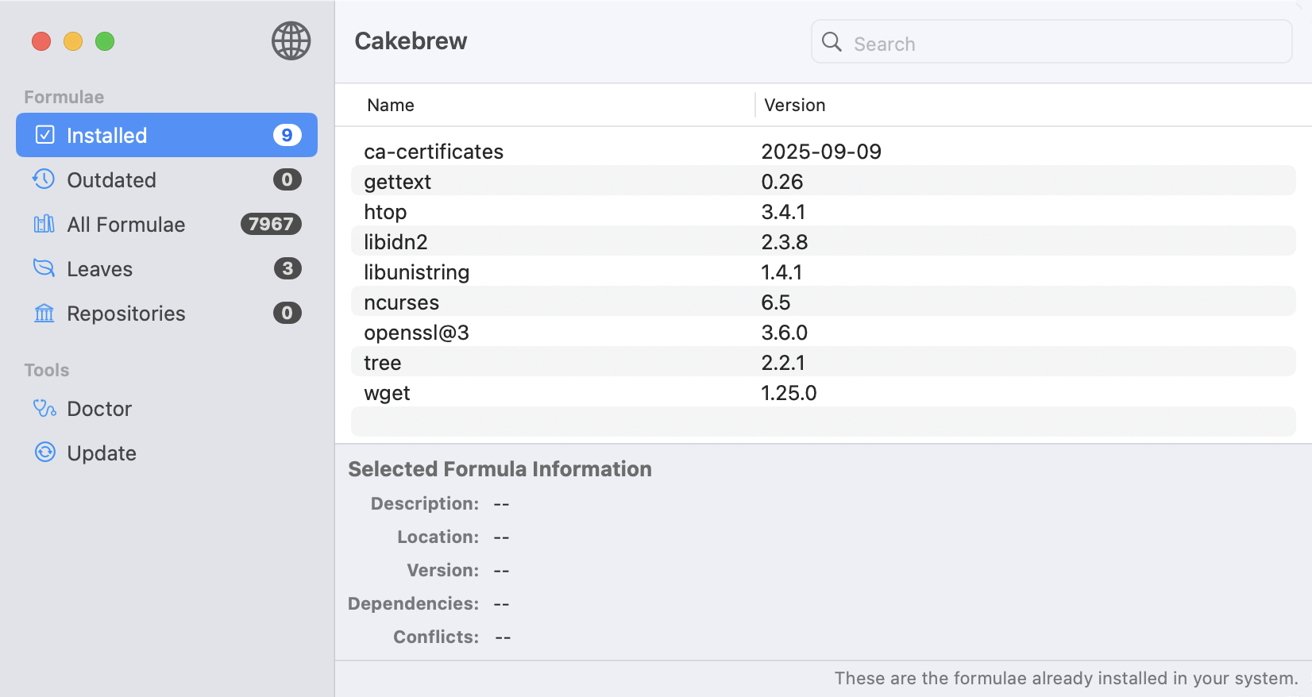Viewport: 1312px width, 697px height.
Task: Sort the list by the Version header
Action: (794, 105)
